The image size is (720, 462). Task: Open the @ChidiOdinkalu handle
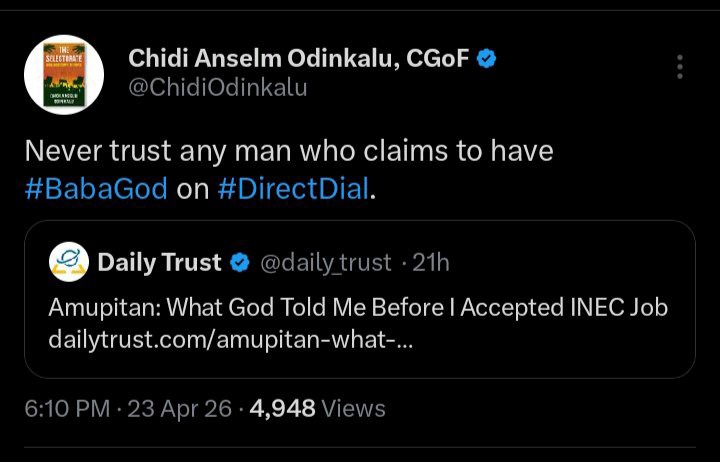[218, 88]
